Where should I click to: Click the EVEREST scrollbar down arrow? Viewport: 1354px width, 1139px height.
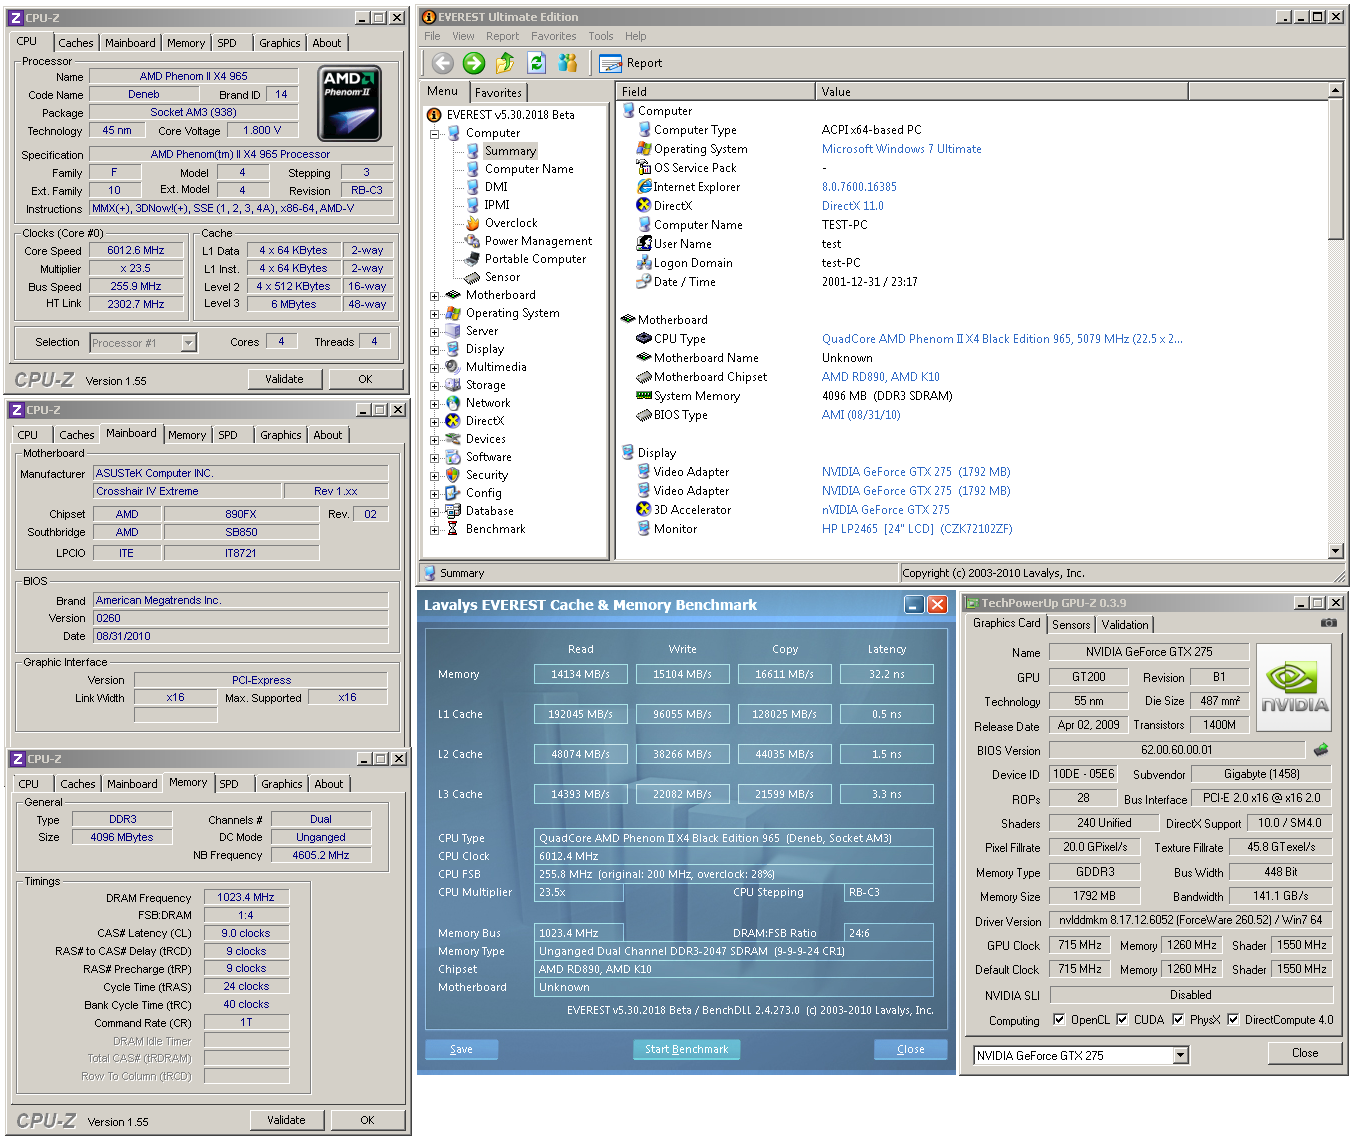pyautogui.click(x=1335, y=550)
